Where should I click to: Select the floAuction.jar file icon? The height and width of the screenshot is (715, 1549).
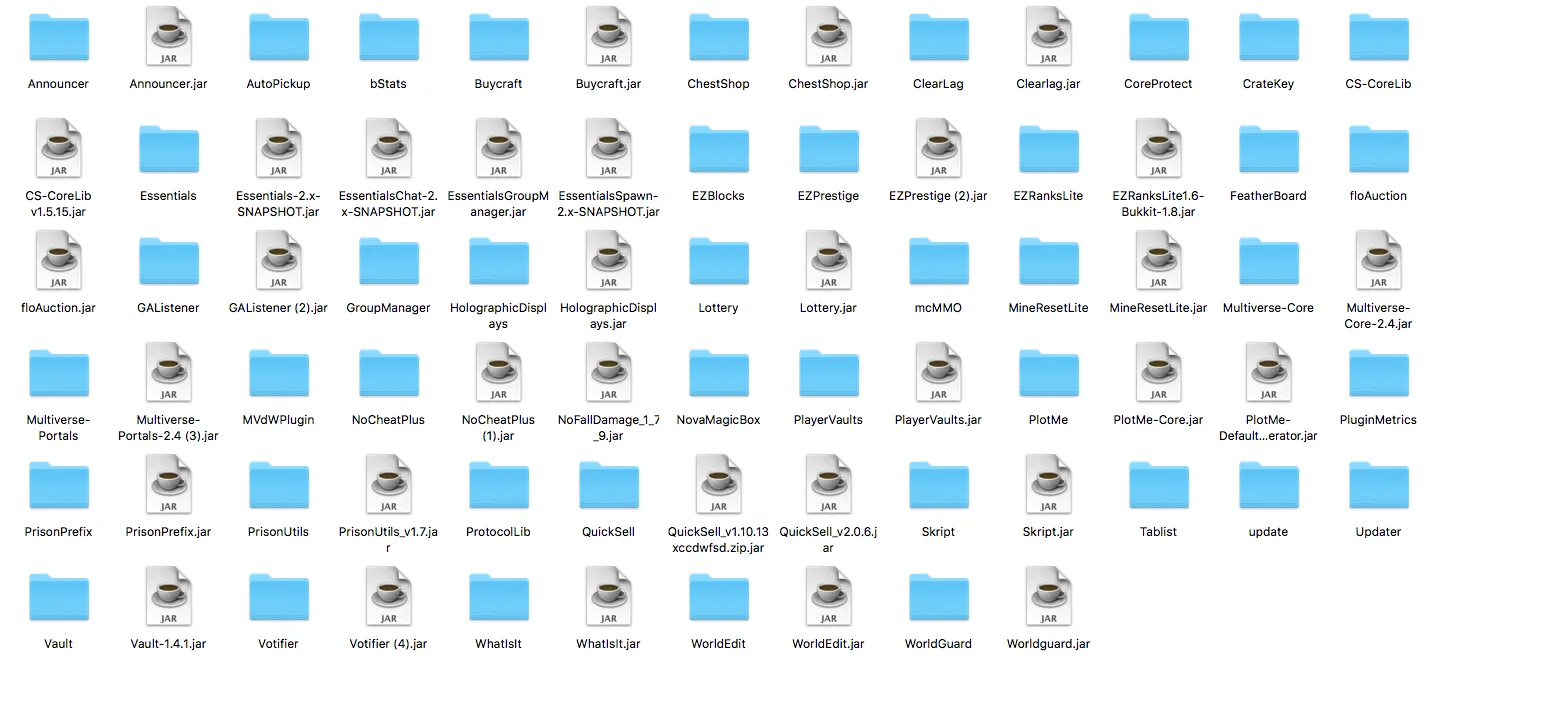58,260
